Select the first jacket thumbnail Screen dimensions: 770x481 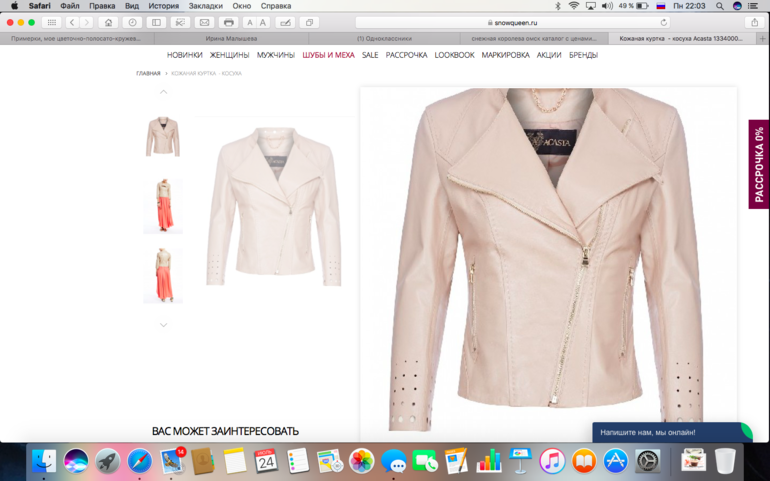point(163,137)
